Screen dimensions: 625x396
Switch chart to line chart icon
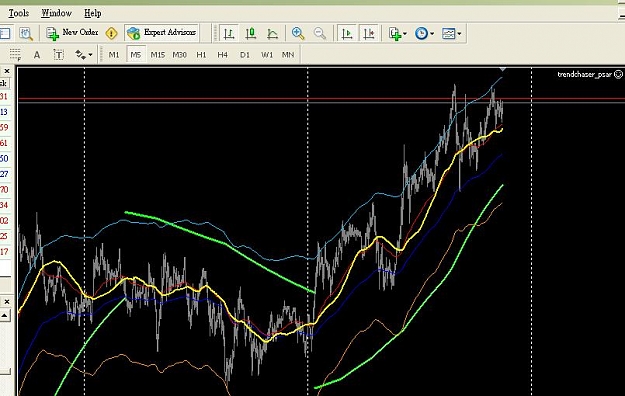pyautogui.click(x=273, y=33)
